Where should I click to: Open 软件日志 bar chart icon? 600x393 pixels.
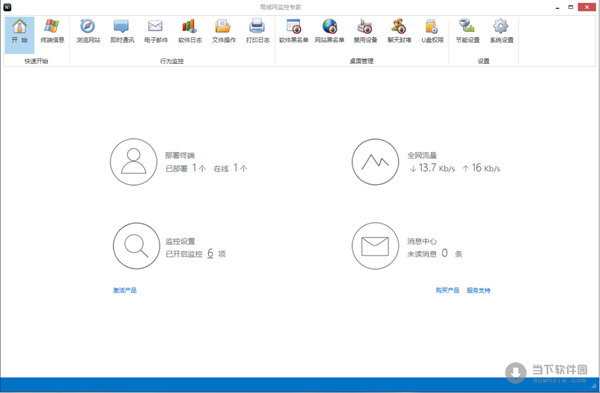(x=190, y=31)
